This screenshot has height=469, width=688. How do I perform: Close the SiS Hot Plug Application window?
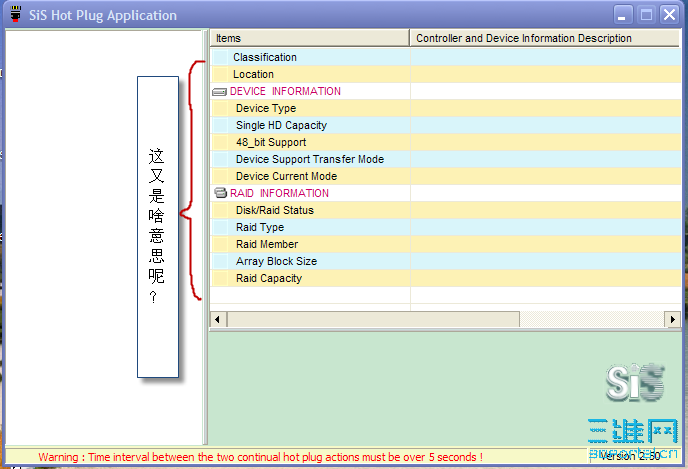pos(670,15)
